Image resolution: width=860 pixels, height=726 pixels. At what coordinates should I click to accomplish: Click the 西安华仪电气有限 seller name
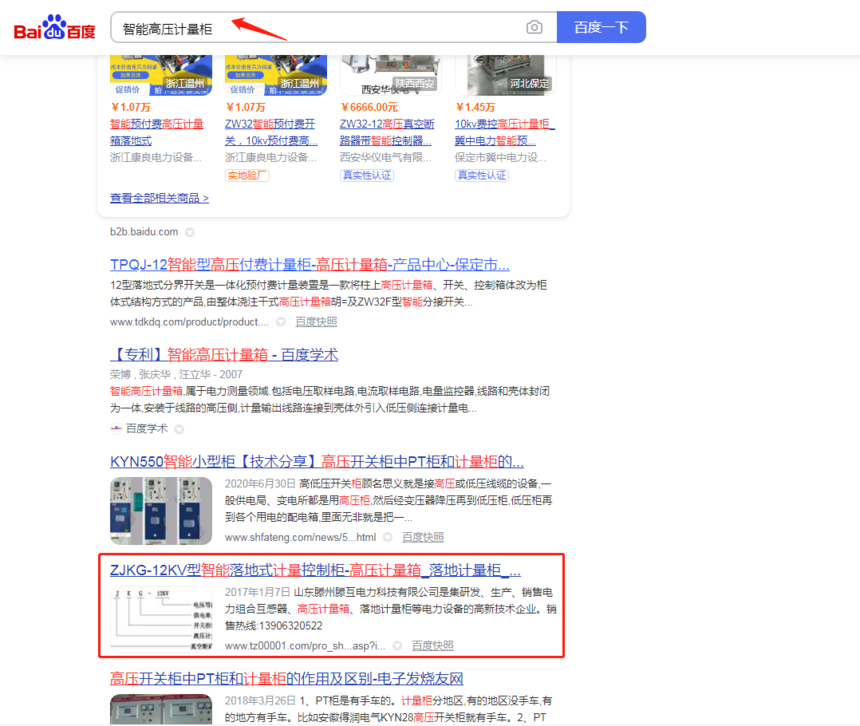[x=386, y=158]
